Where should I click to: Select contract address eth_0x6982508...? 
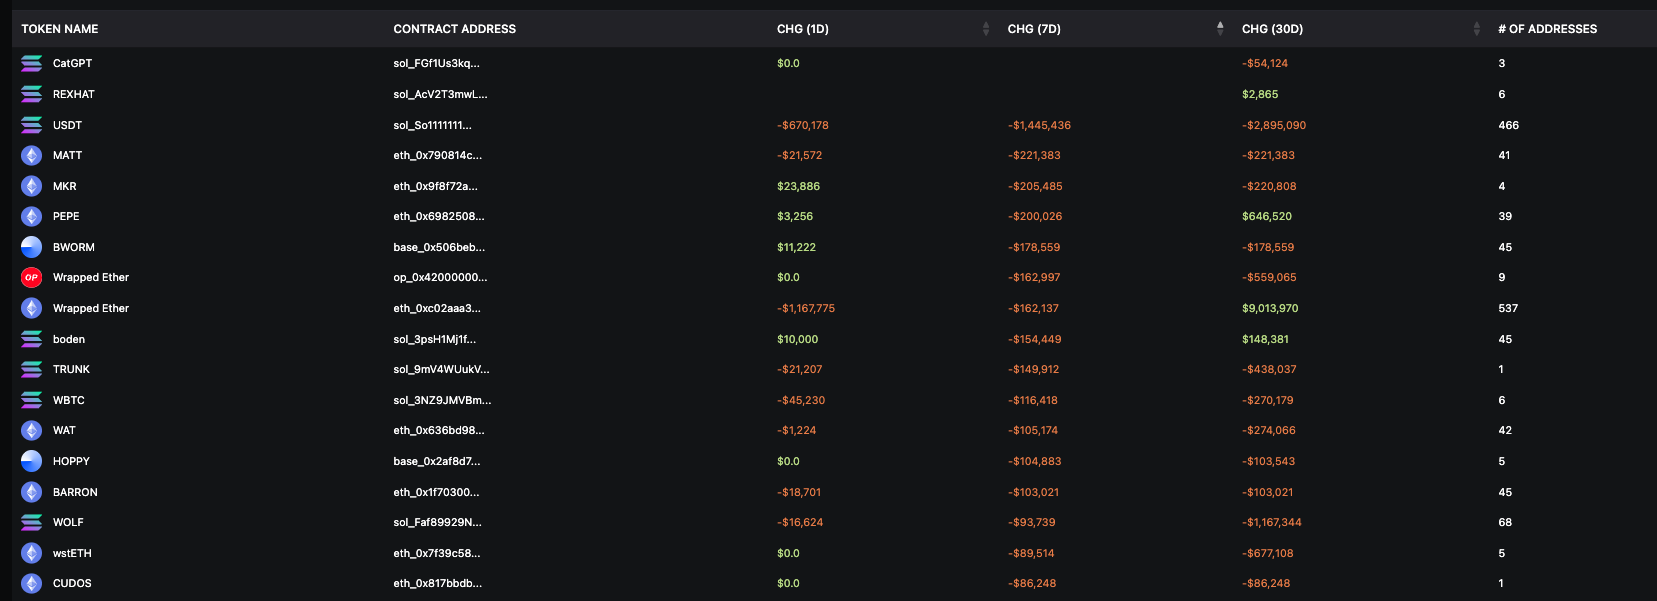(x=438, y=216)
